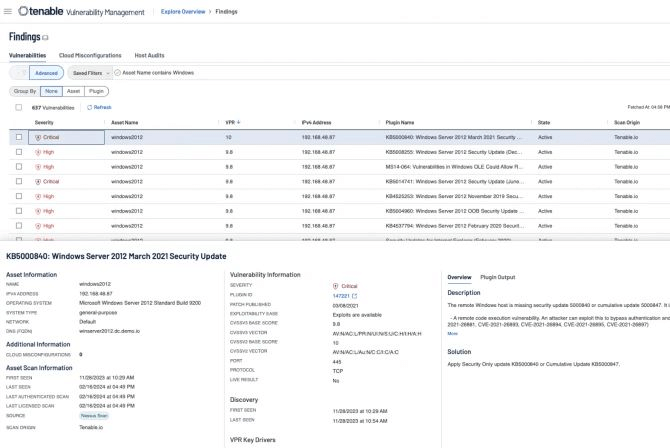Click winserver2012.dc.demo.io DNS value
Screen dimensions: 670x448
pos(109,331)
